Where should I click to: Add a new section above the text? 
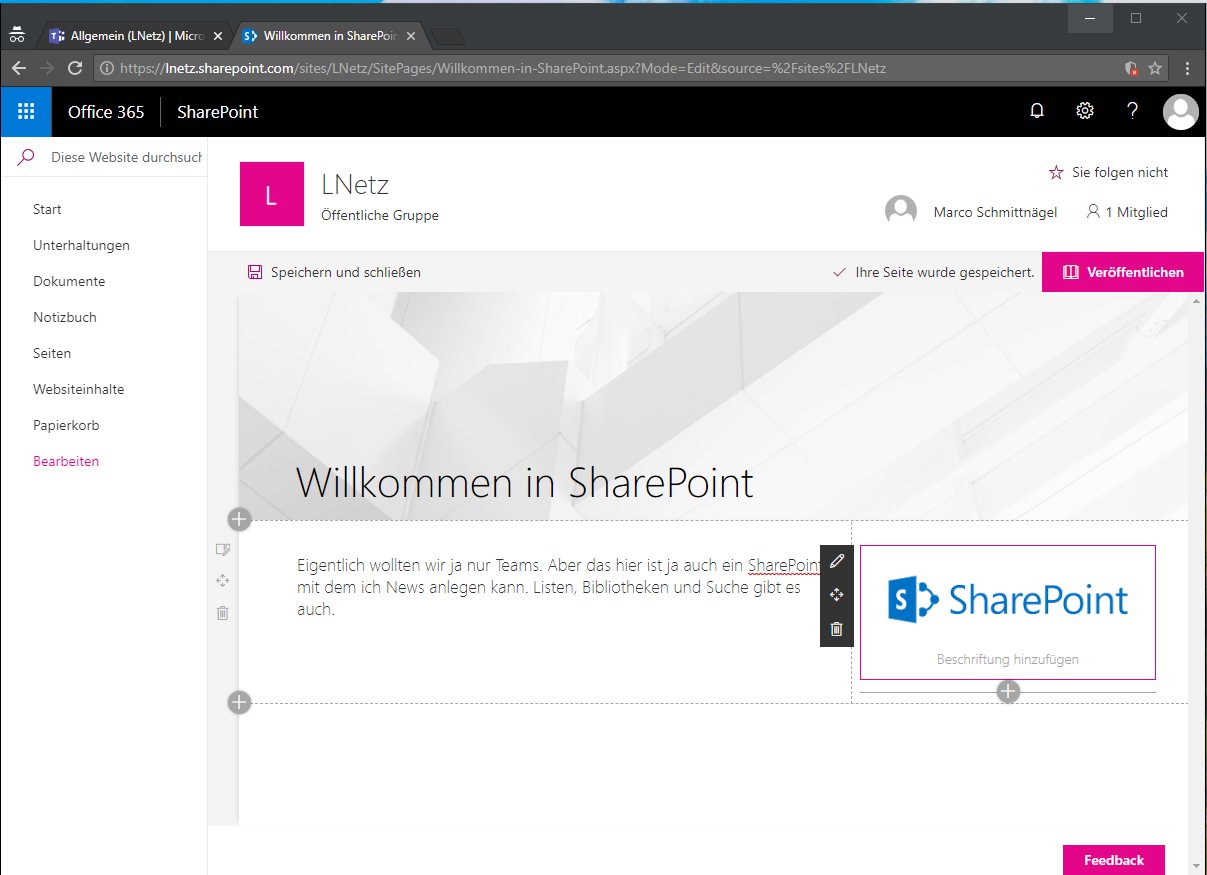pyautogui.click(x=239, y=519)
